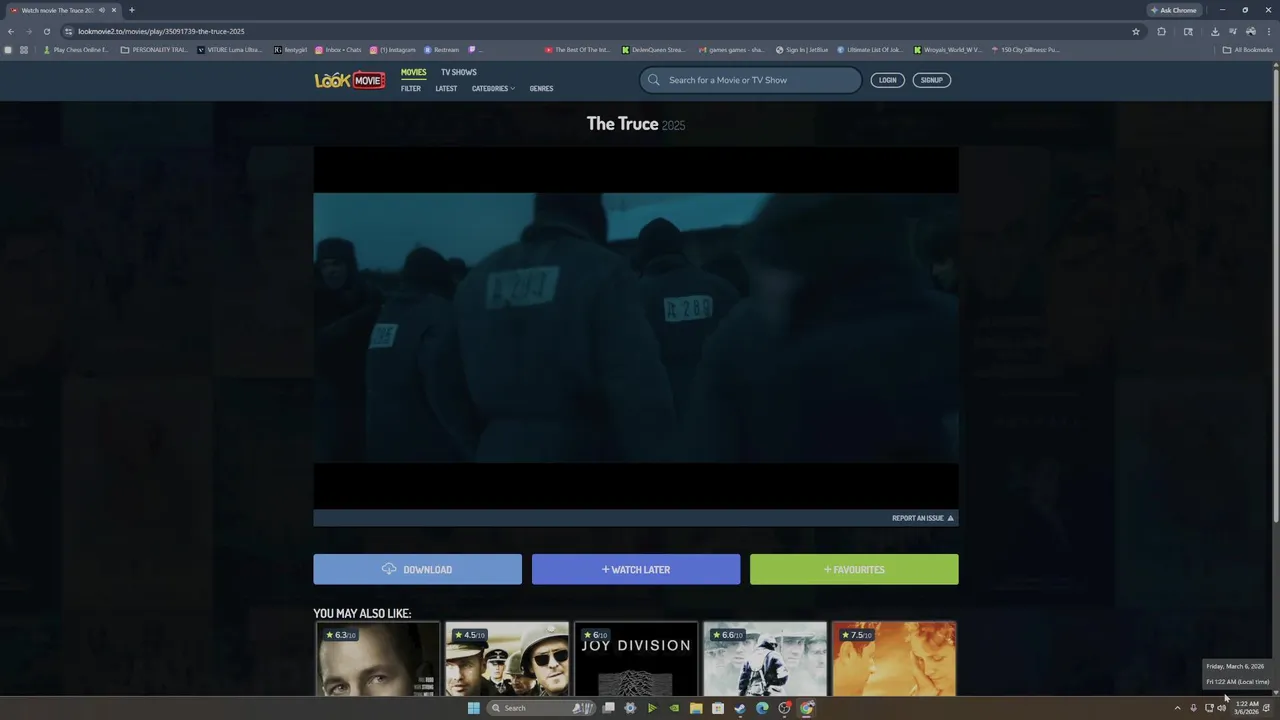View site information icon in address bar

(x=68, y=31)
